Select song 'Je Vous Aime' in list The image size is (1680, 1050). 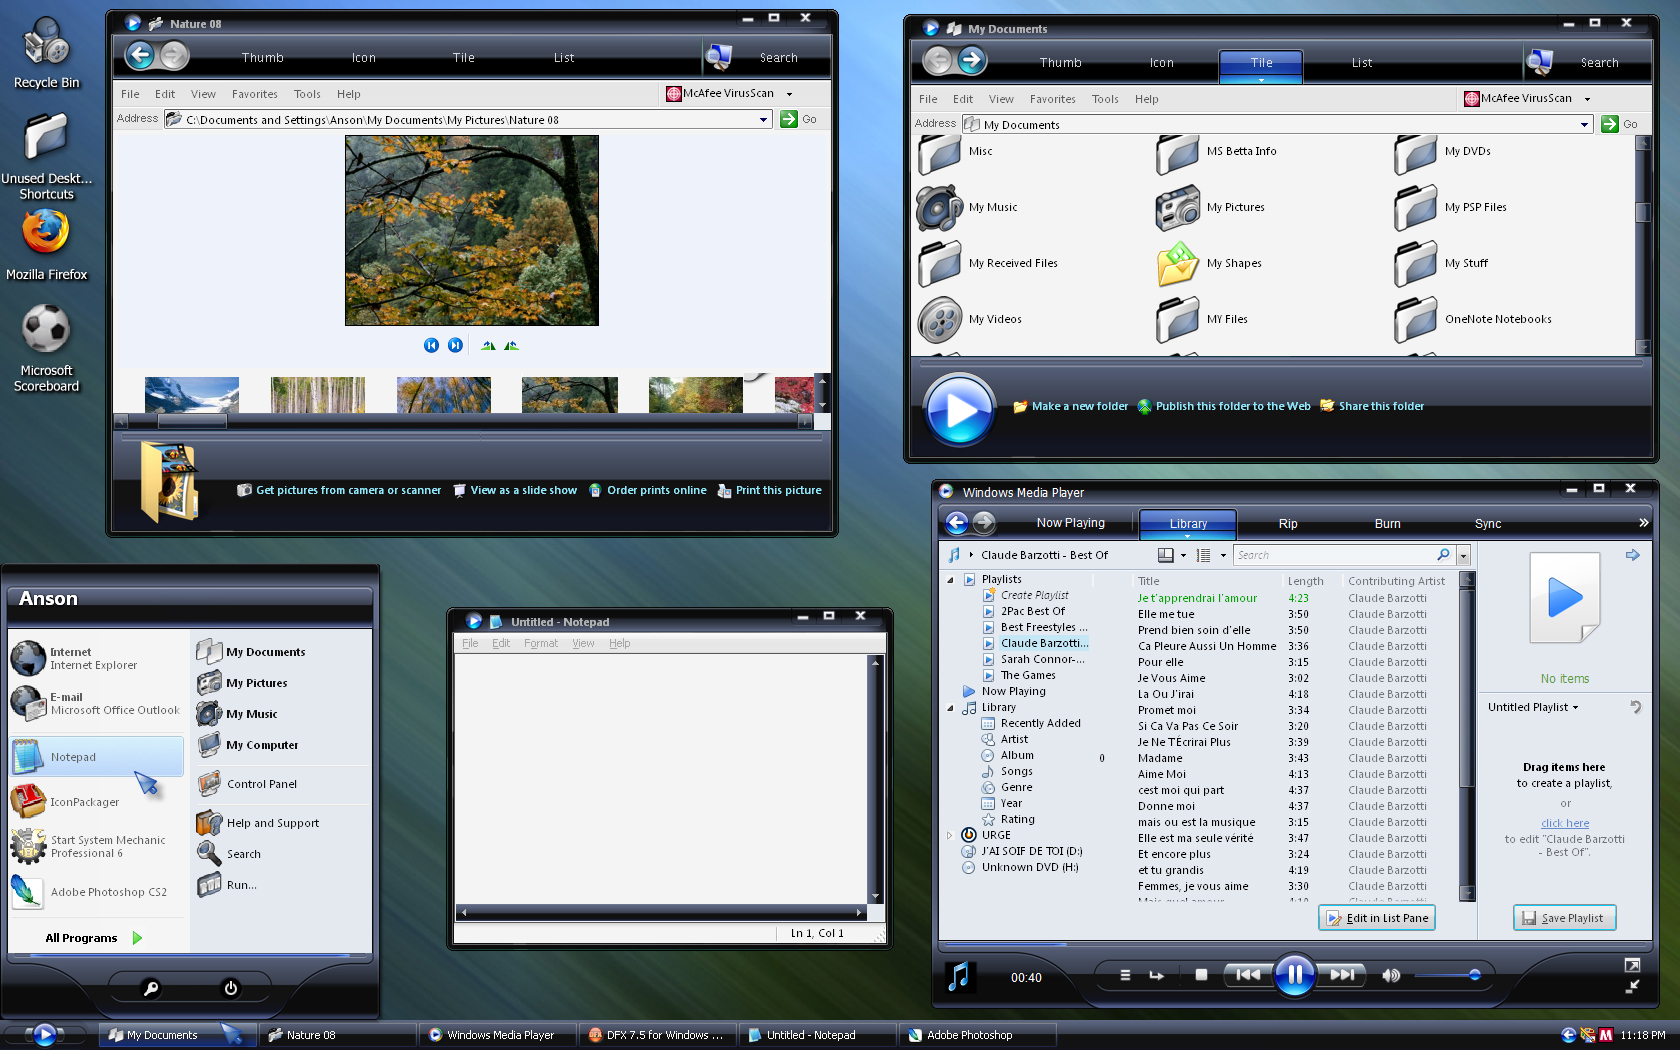point(1171,678)
